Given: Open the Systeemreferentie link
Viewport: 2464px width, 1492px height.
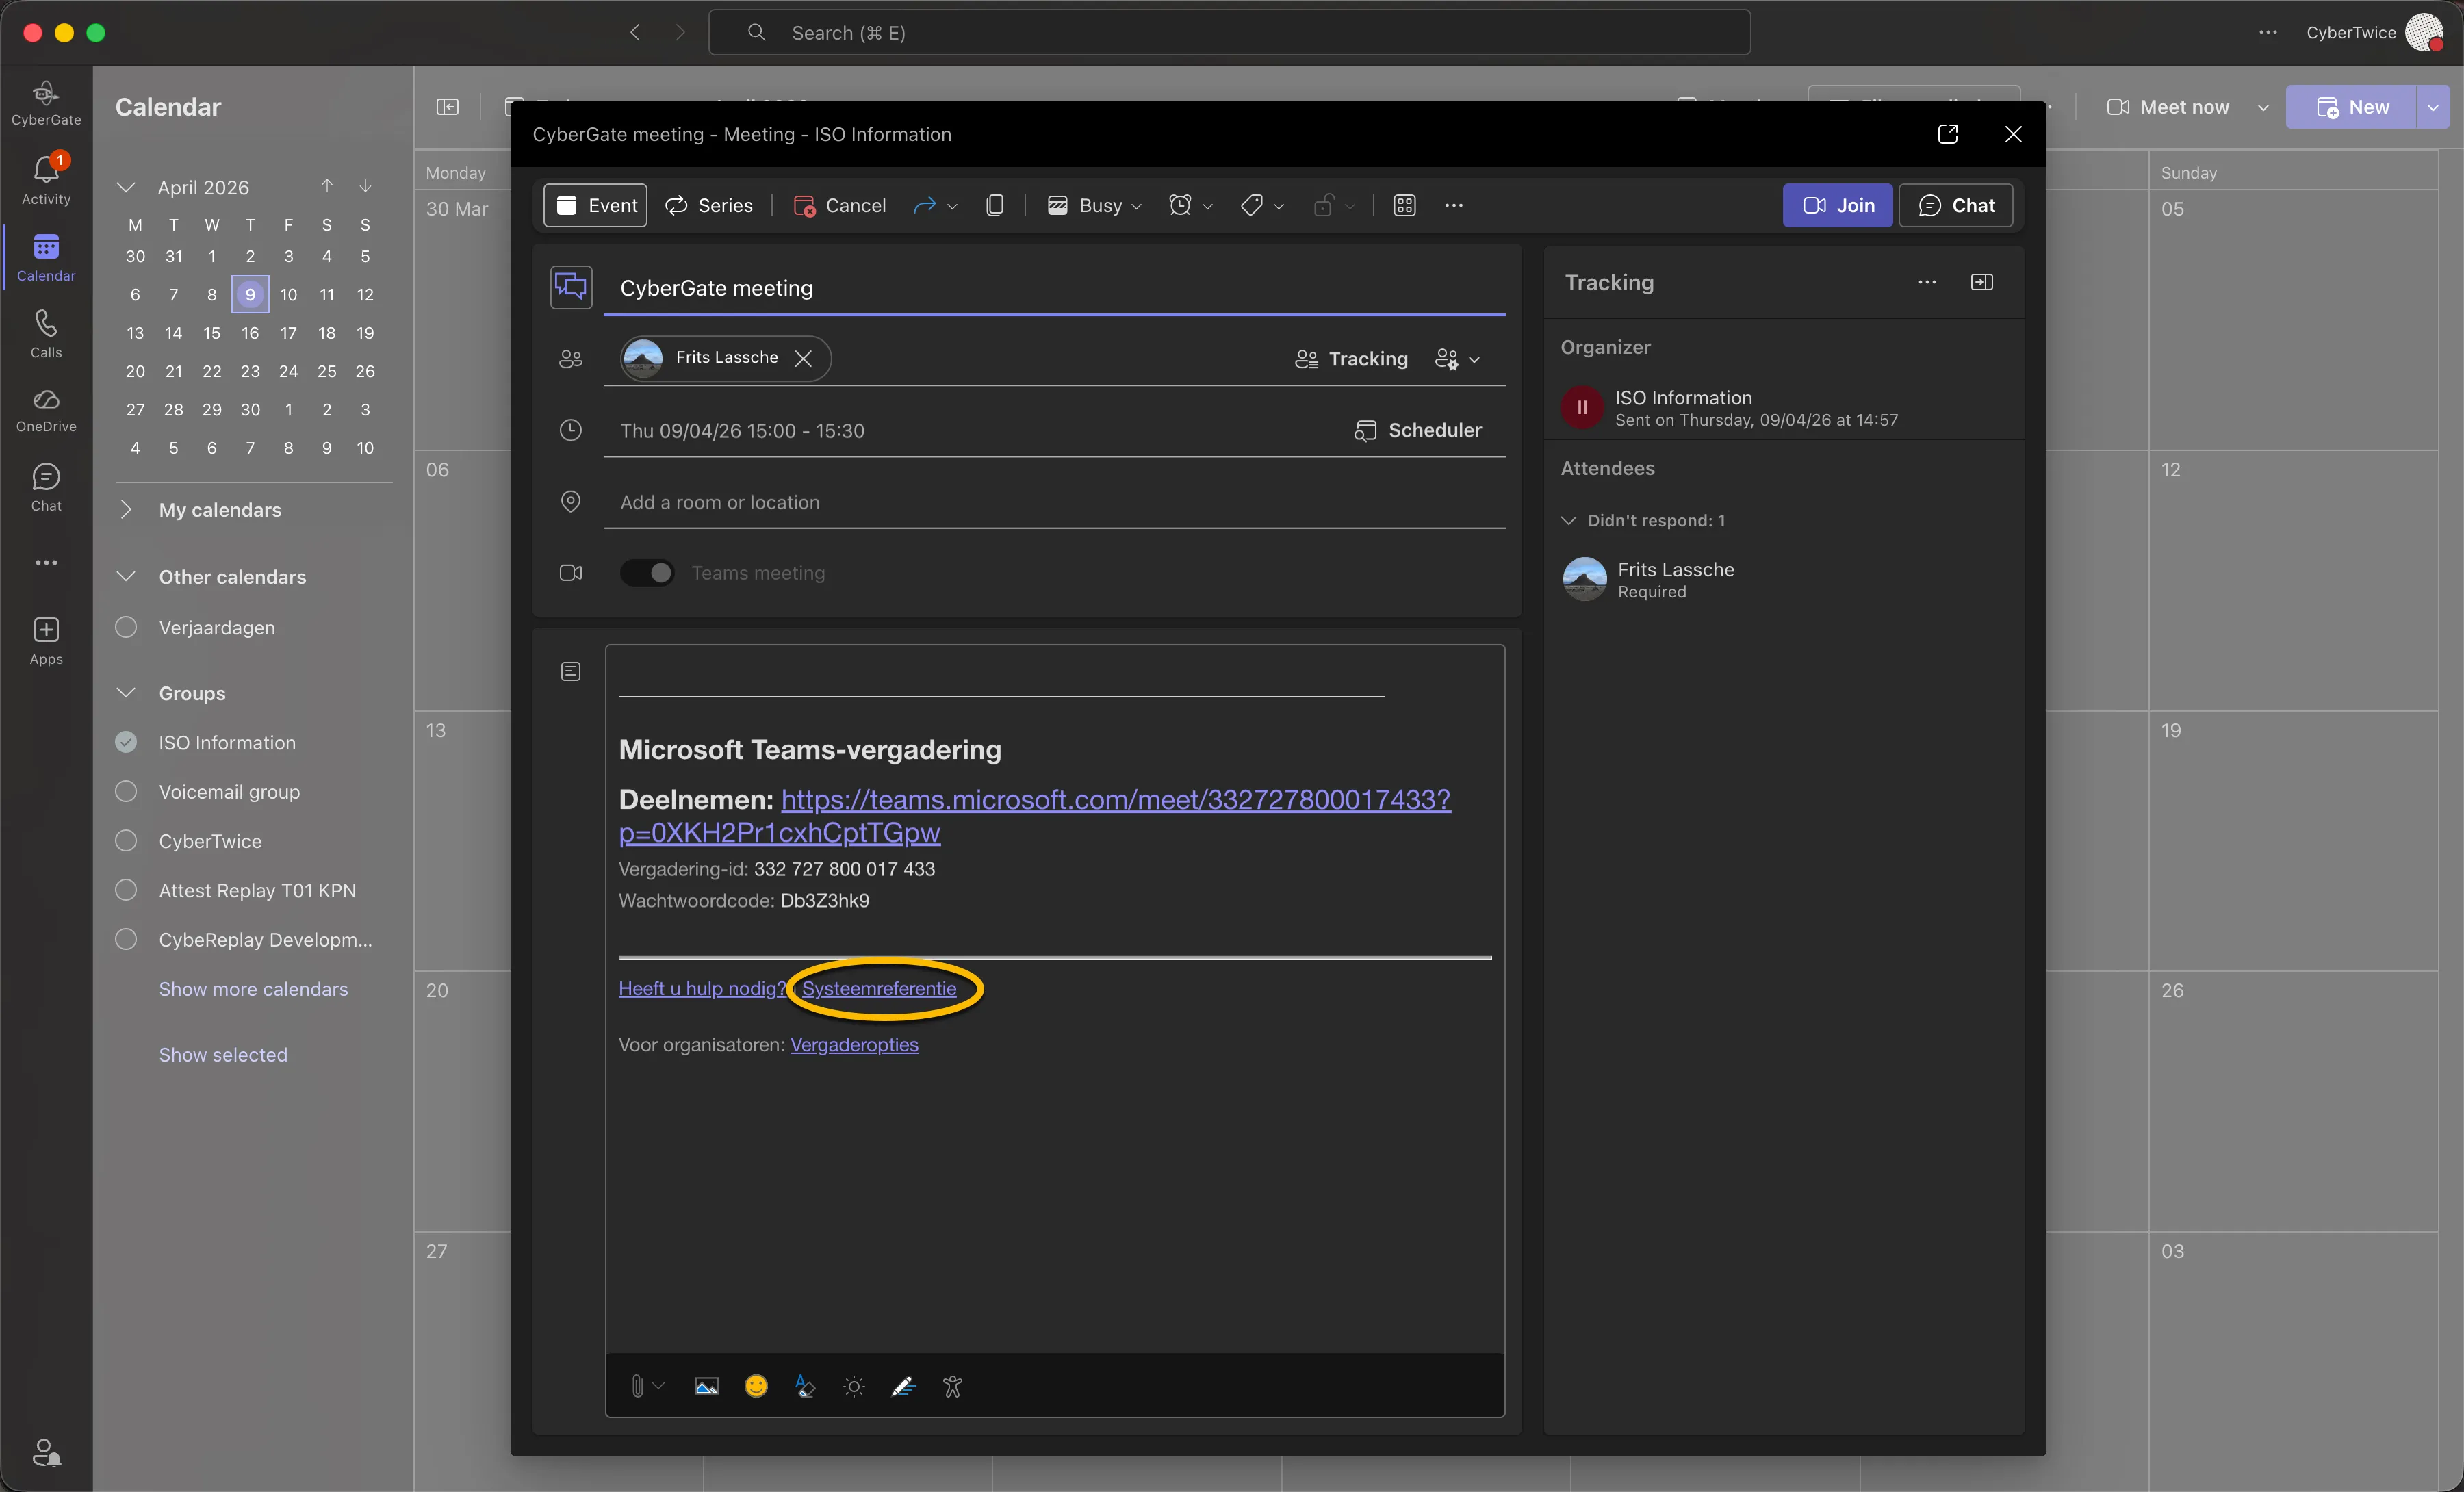Looking at the screenshot, I should tap(879, 988).
